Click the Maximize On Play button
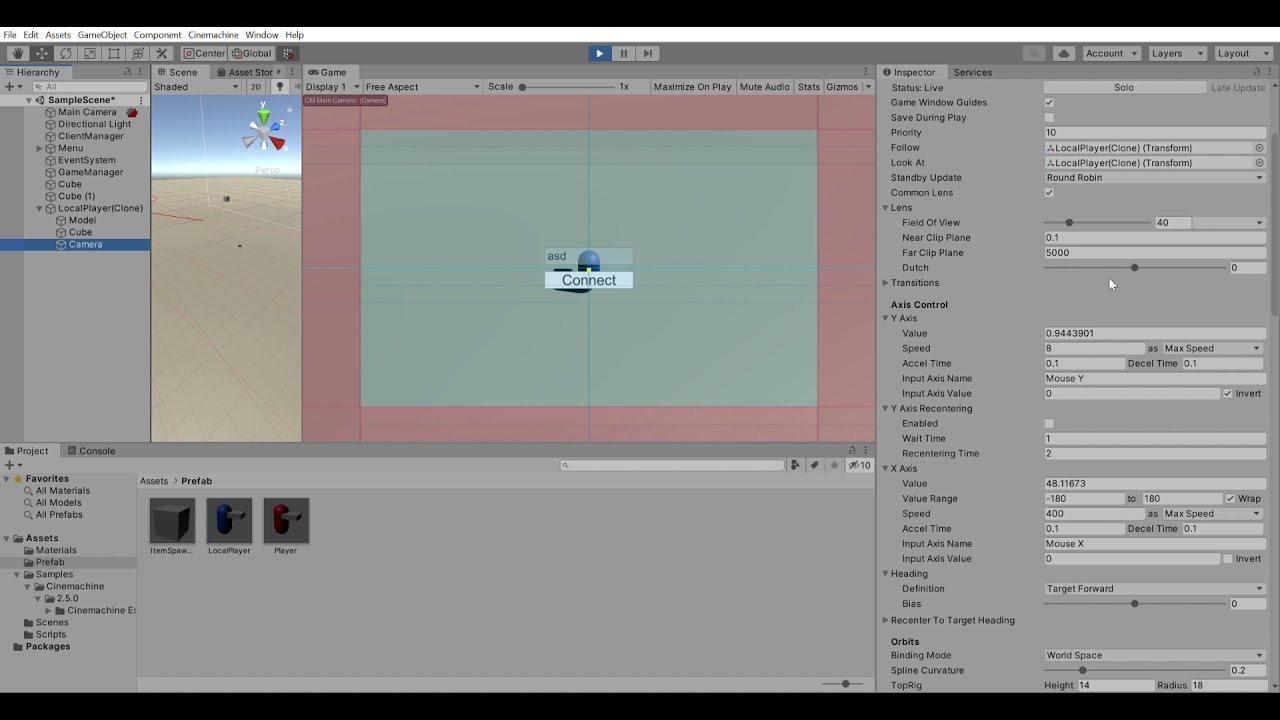 click(x=692, y=87)
